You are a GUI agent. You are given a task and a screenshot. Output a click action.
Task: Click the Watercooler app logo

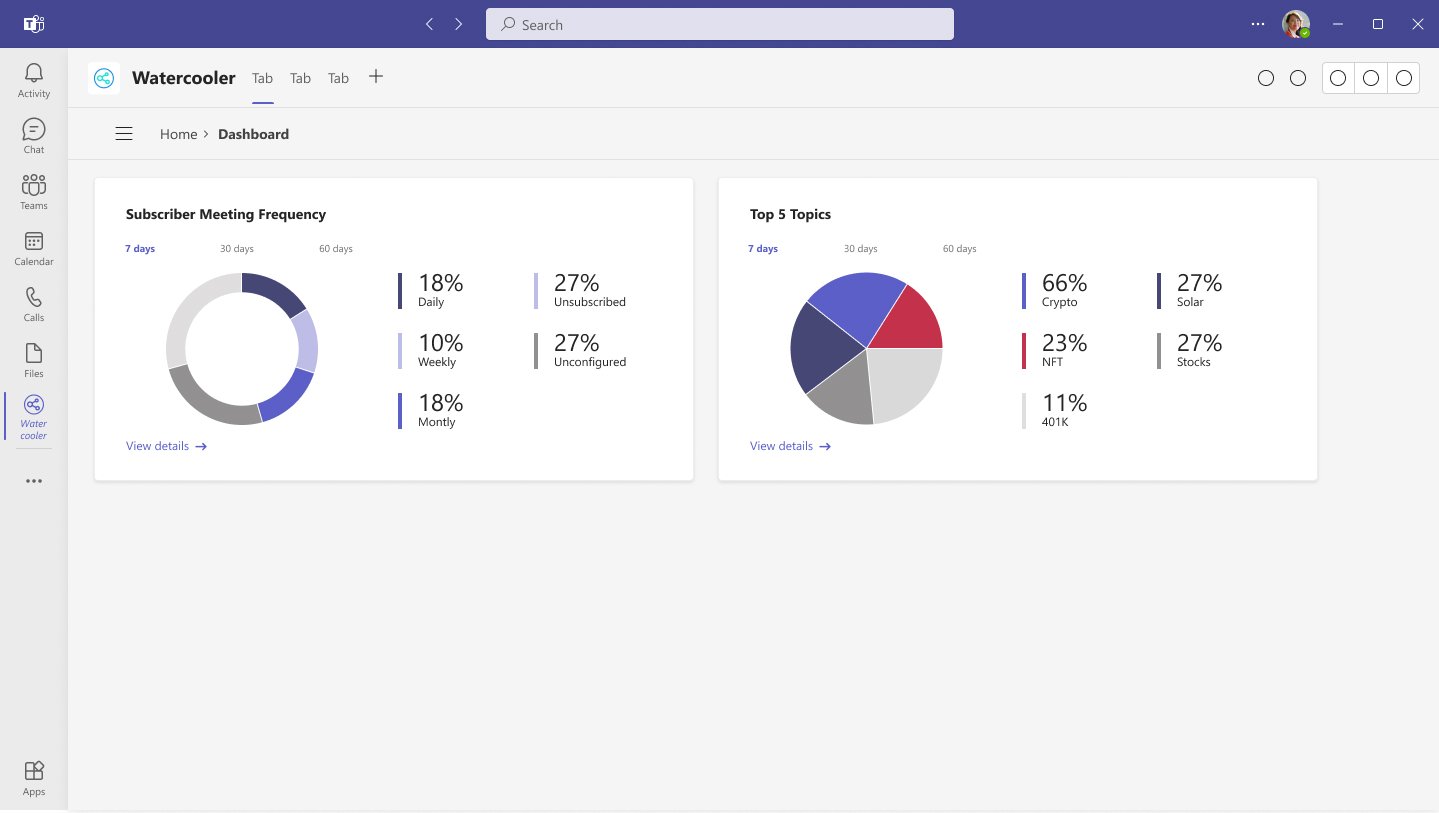tap(104, 78)
